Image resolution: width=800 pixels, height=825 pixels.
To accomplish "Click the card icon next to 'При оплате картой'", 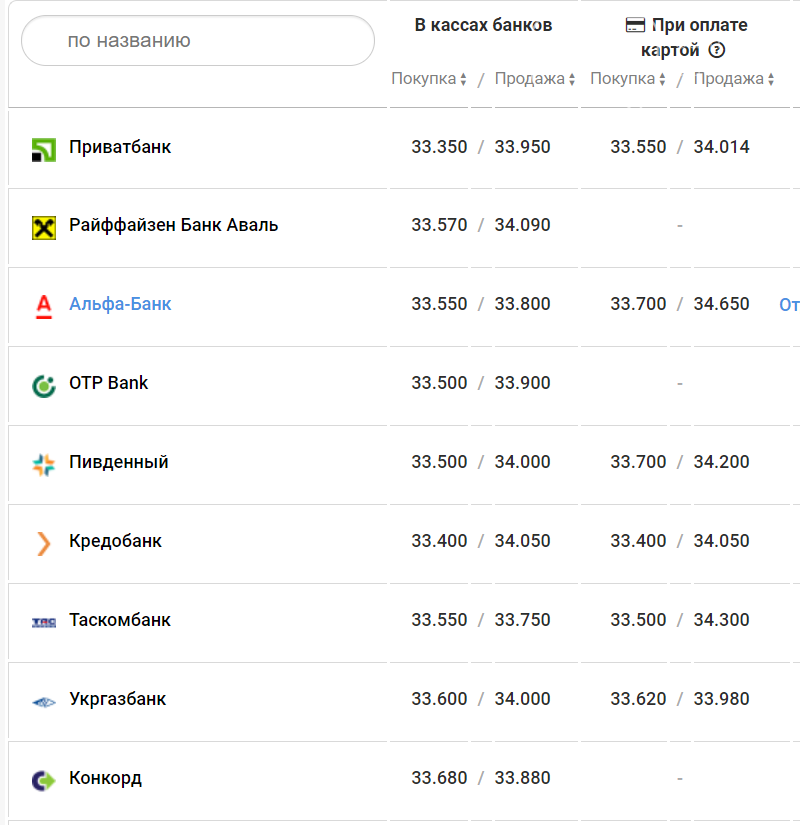I will tap(635, 25).
